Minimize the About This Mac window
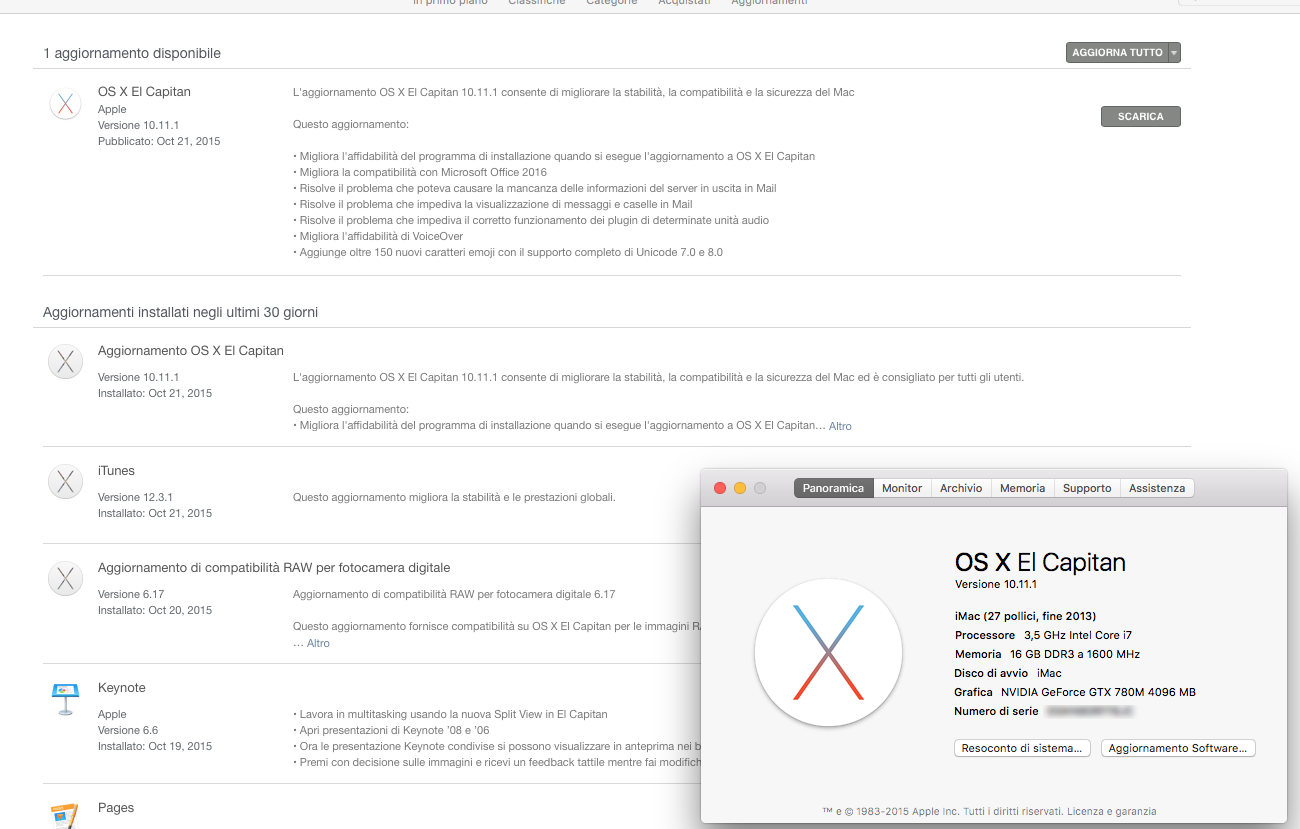 740,488
